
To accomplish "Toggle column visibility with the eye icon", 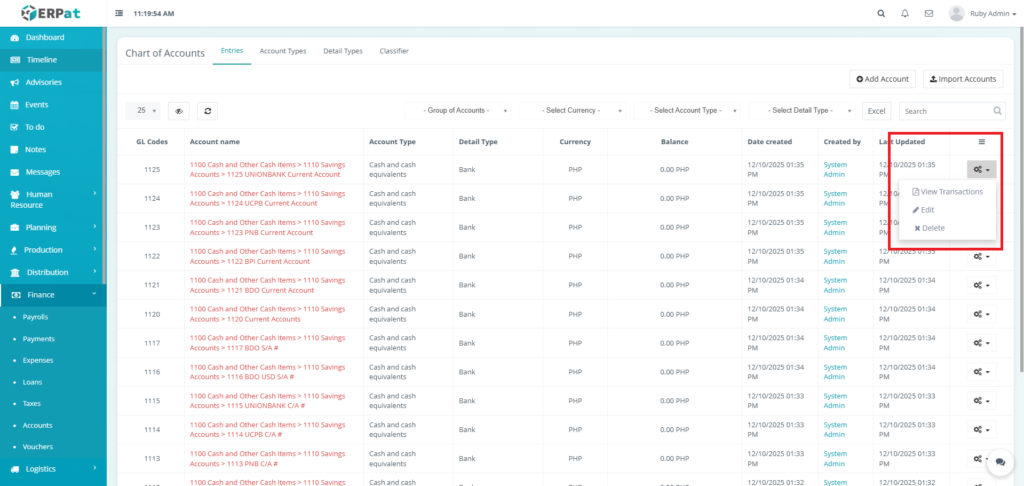I will point(179,111).
